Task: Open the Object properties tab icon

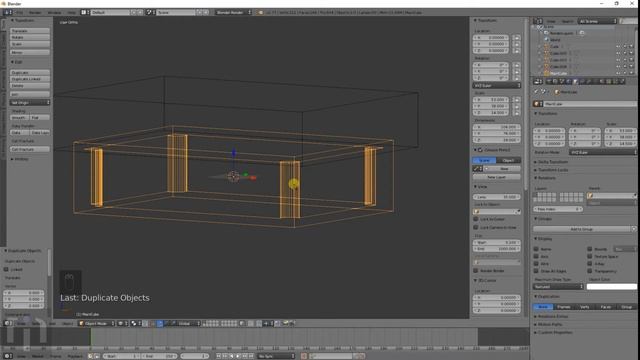Action: pyautogui.click(x=575, y=82)
